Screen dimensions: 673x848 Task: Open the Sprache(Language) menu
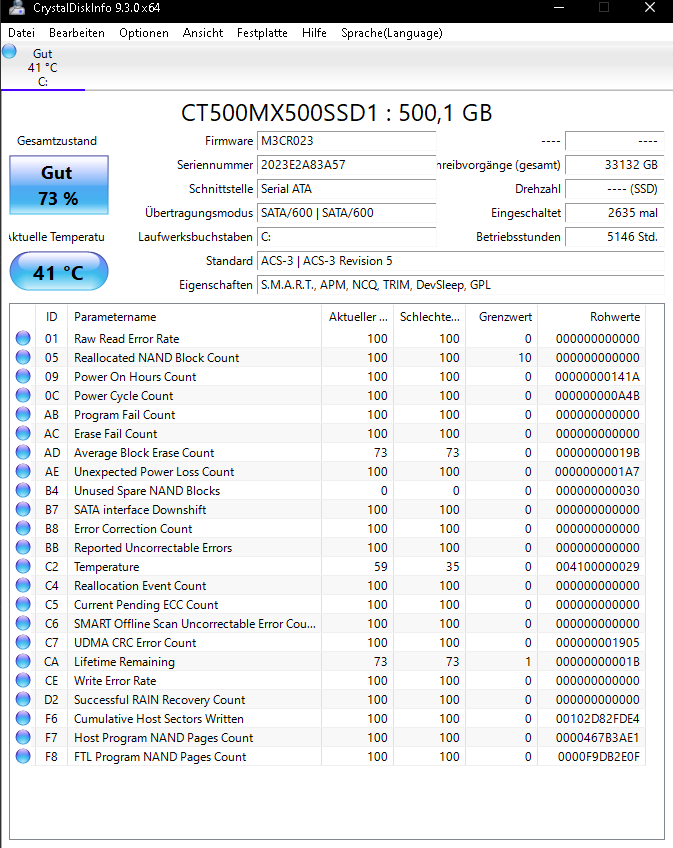coord(392,33)
